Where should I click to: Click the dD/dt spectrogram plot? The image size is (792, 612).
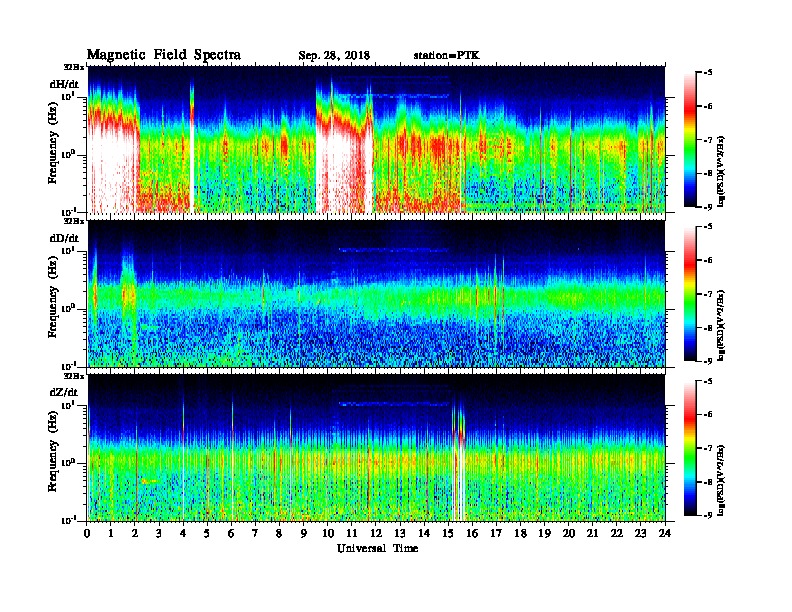tap(376, 294)
